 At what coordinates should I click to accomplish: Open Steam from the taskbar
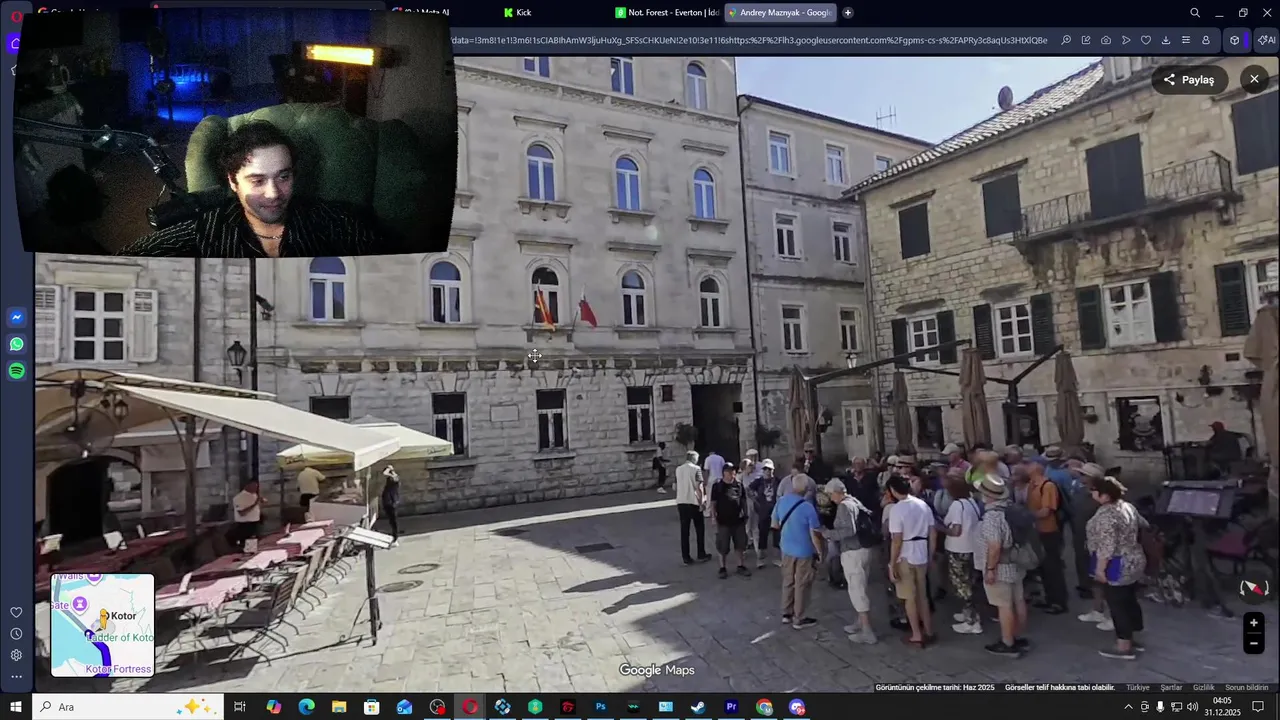tap(698, 707)
